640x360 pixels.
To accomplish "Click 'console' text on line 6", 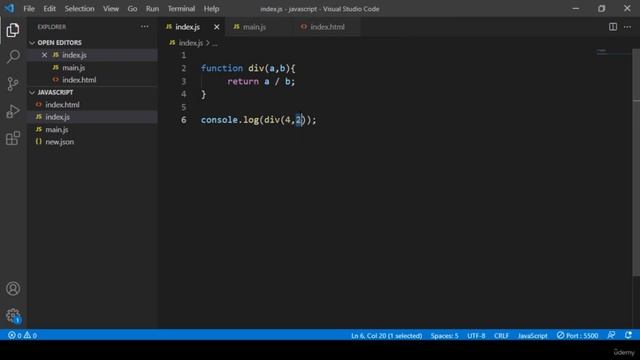I will [219, 120].
